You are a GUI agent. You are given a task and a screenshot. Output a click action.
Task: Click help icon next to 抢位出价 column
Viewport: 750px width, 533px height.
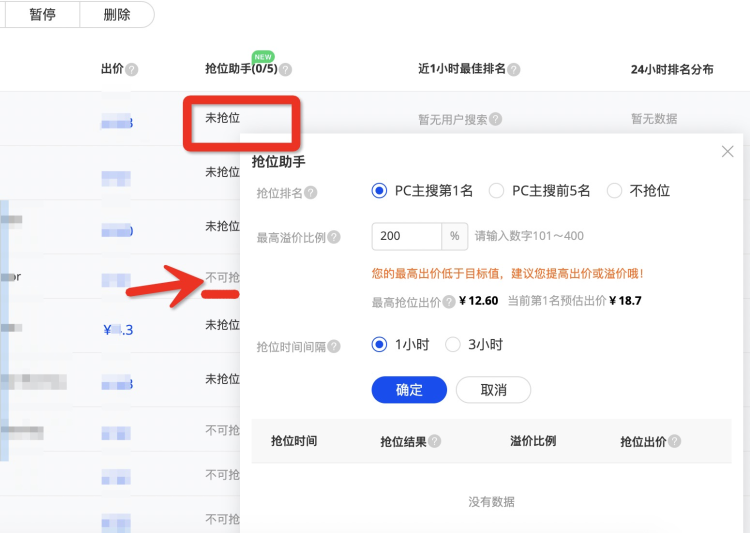tap(675, 442)
